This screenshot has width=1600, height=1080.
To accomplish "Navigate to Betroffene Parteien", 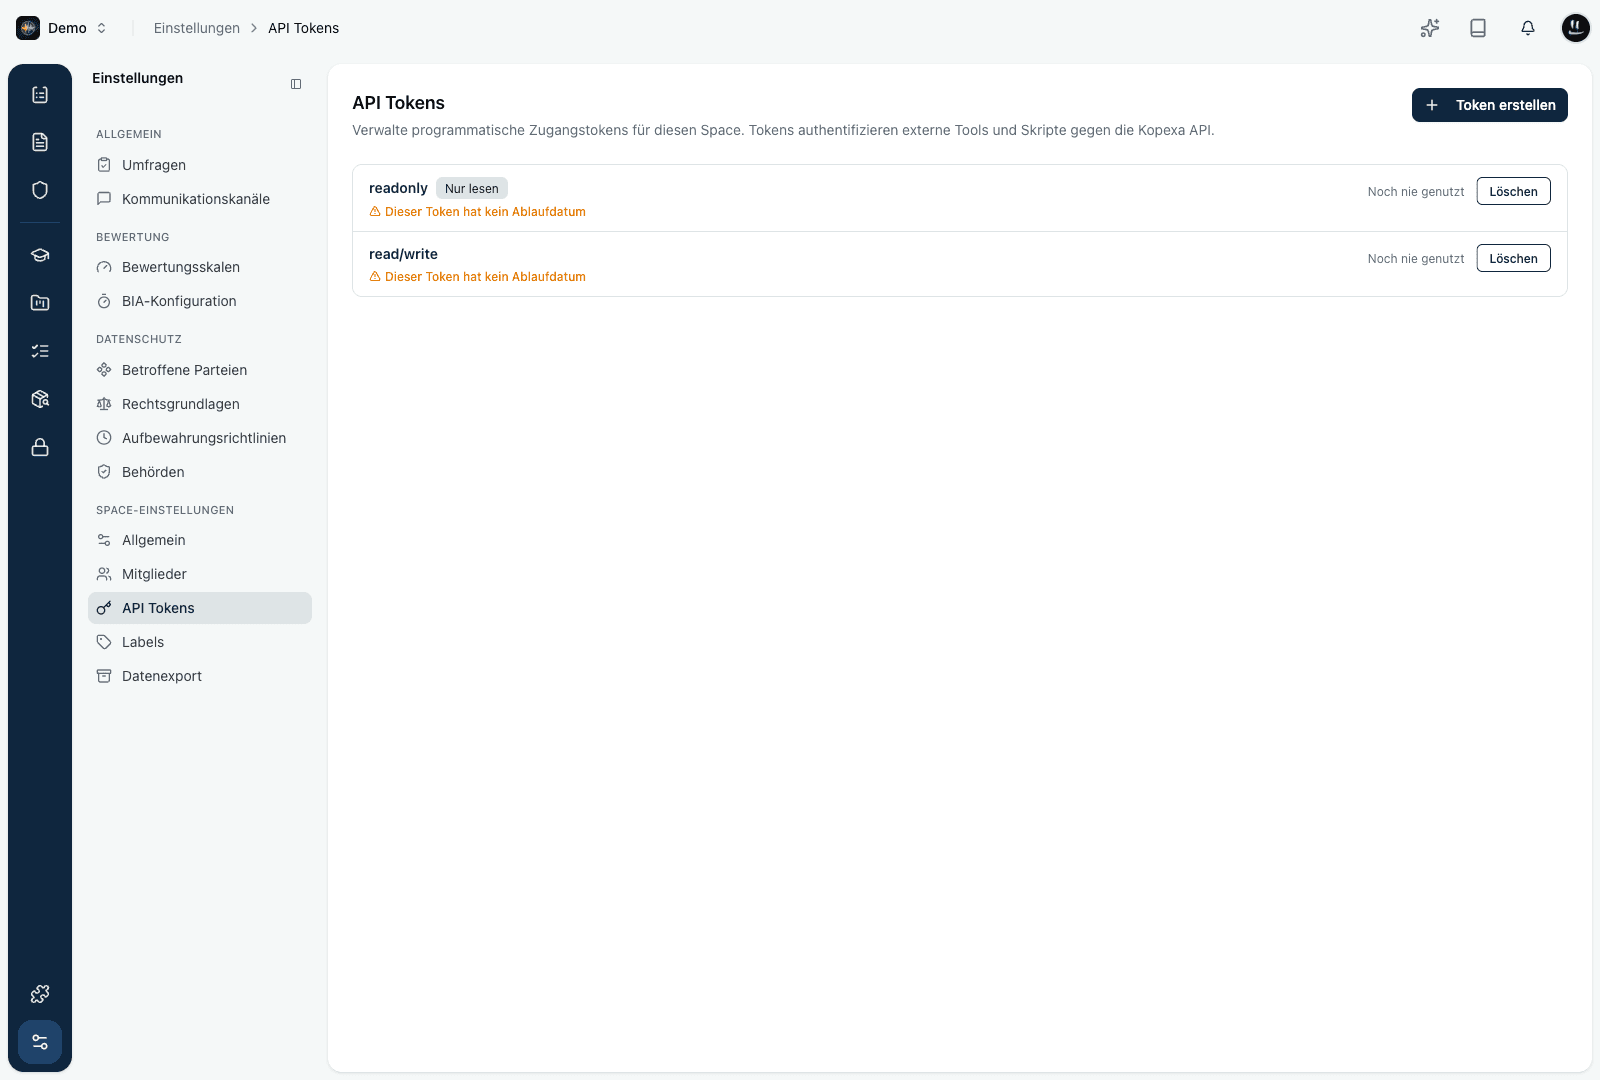I will coord(200,370).
